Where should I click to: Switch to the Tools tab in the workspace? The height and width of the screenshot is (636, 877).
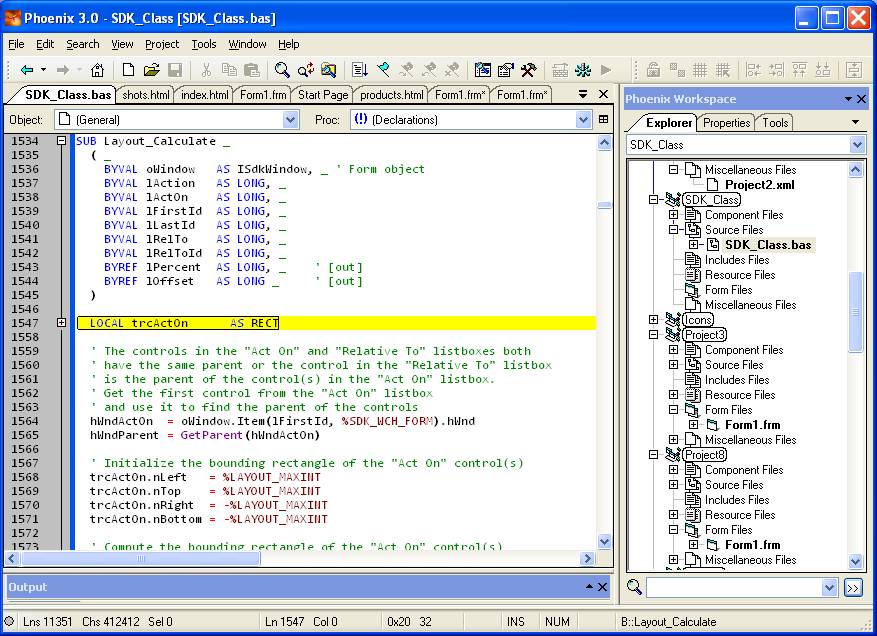tap(775, 123)
